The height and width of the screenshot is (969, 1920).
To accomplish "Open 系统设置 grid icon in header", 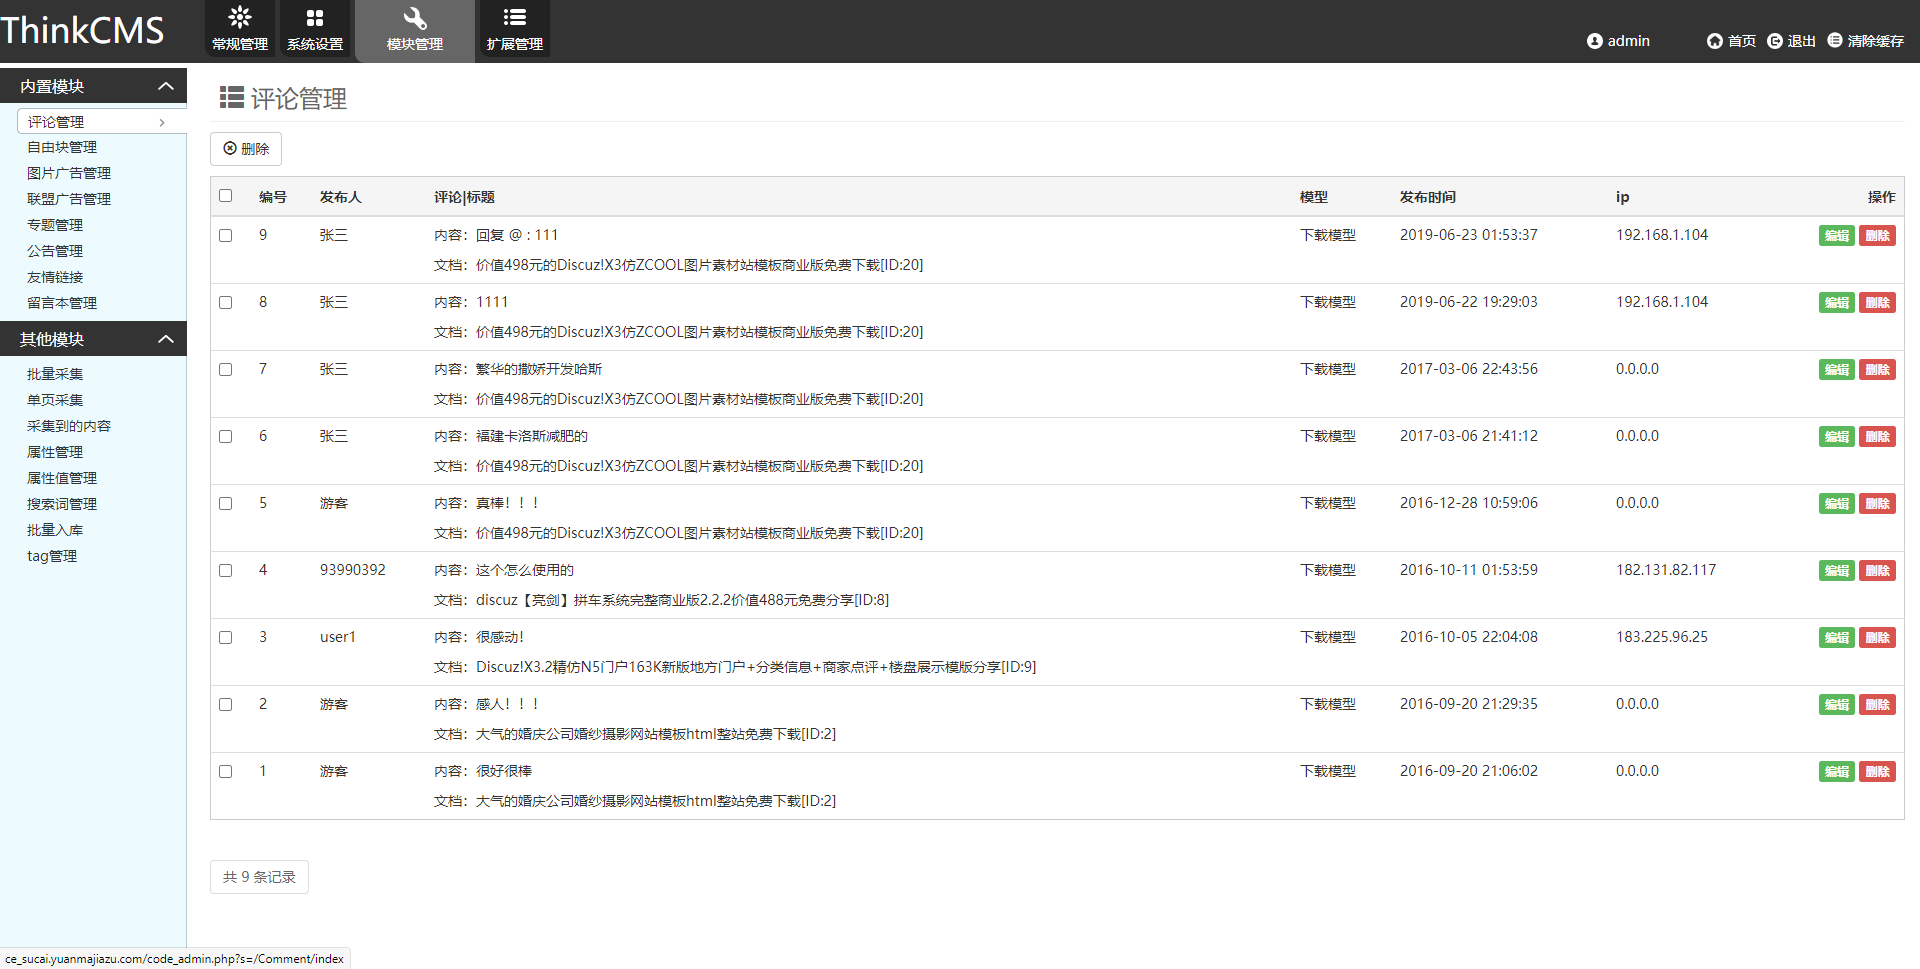I will 315,17.
